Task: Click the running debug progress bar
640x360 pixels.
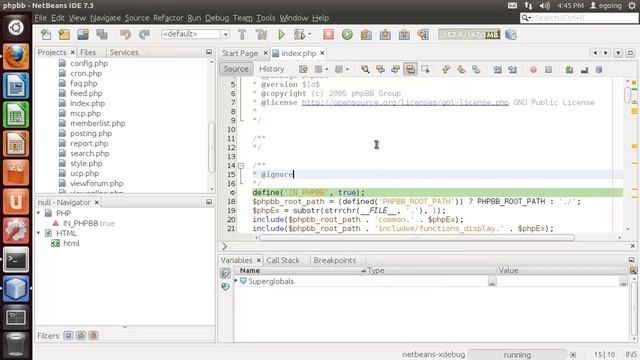Action: click(x=517, y=355)
